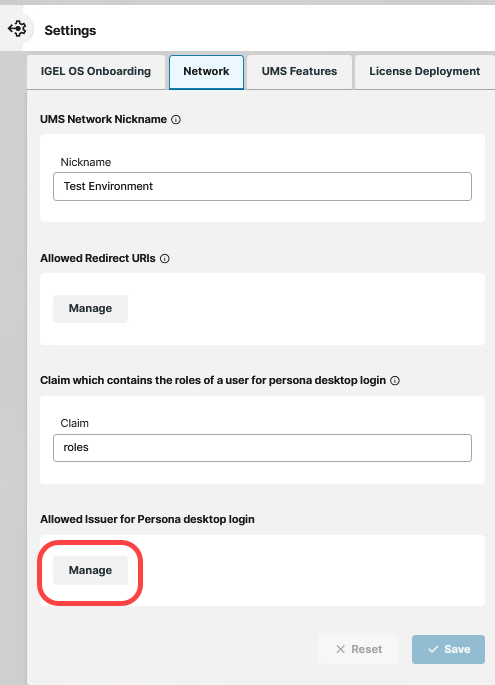Click the Settings gear icon
This screenshot has height=685, width=495.
17,29
